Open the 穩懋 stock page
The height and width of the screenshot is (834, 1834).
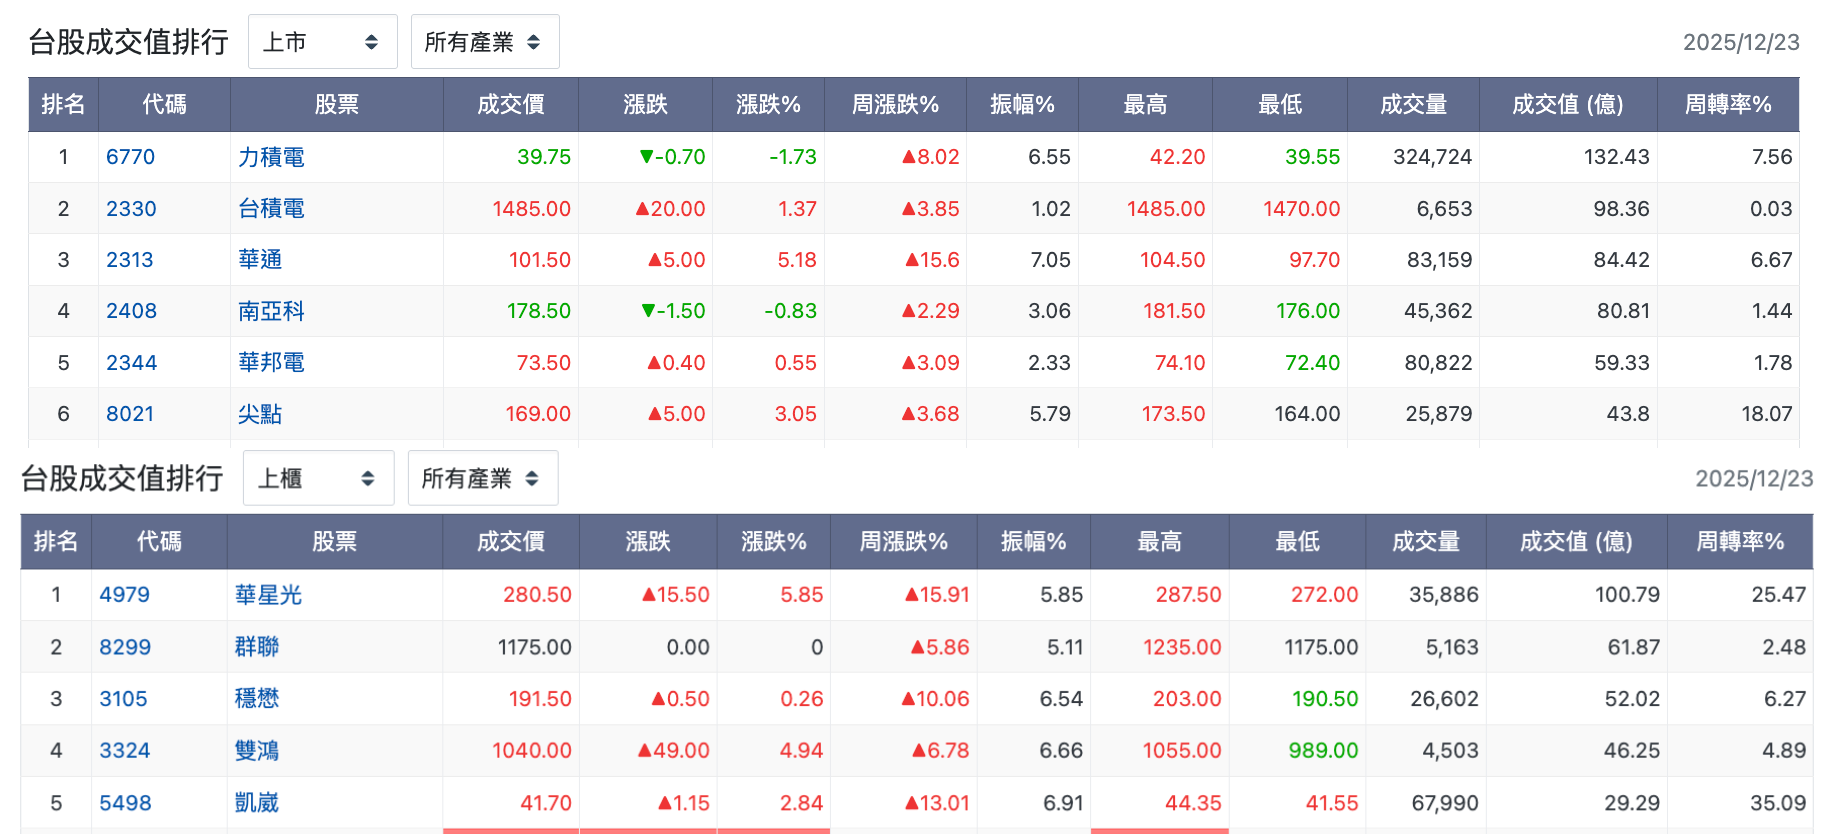click(x=257, y=698)
